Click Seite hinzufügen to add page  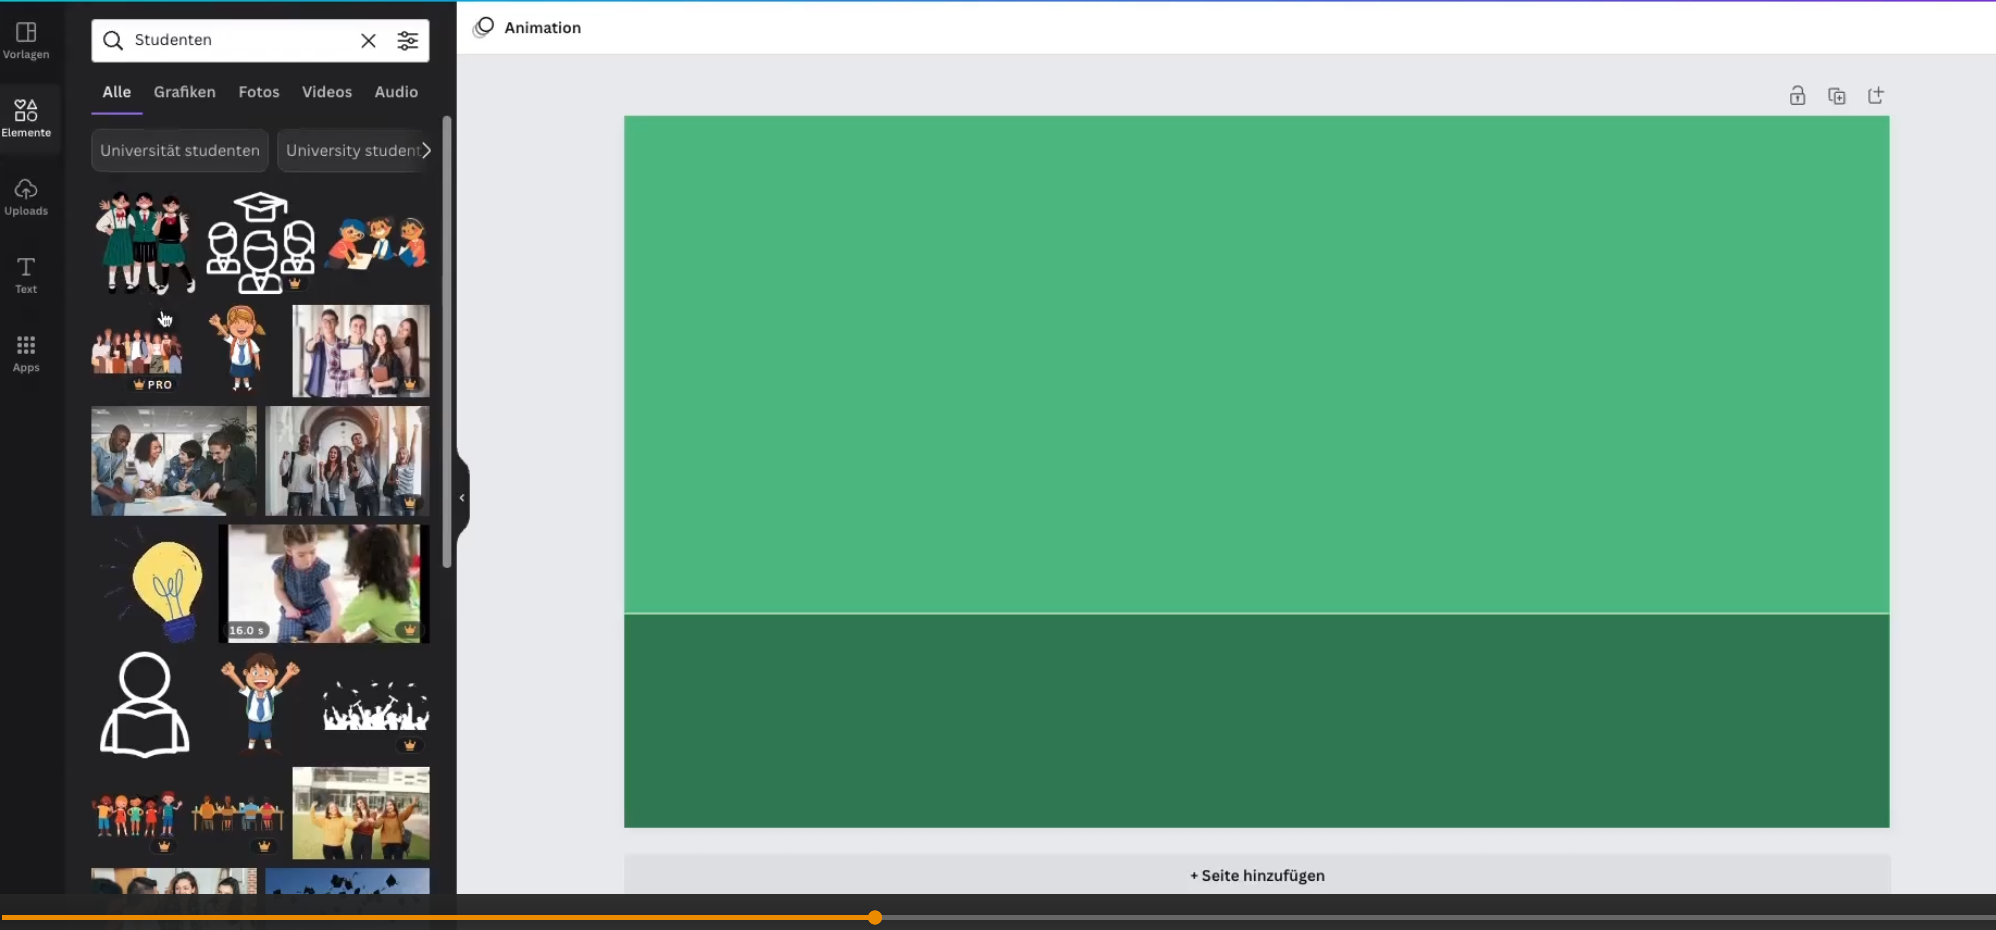(x=1257, y=875)
